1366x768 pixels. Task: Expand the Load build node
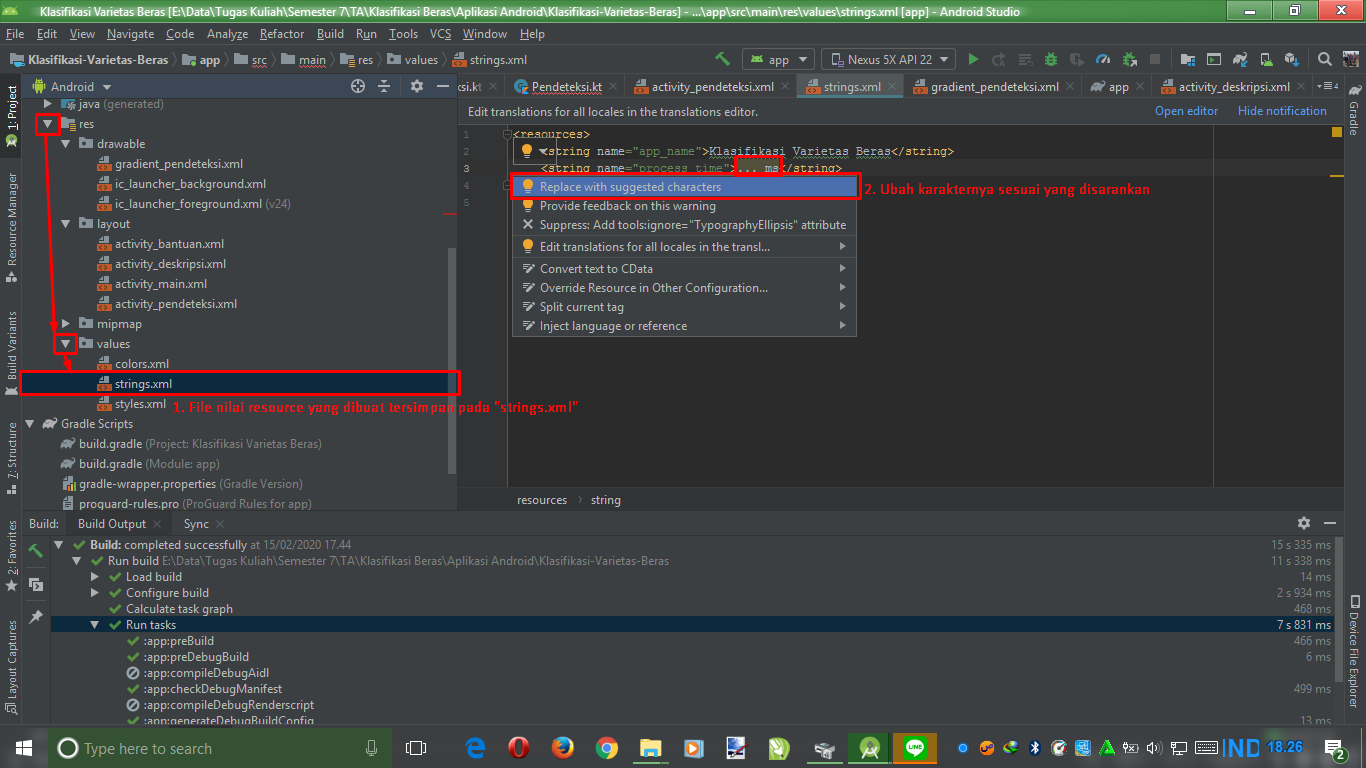pos(95,577)
